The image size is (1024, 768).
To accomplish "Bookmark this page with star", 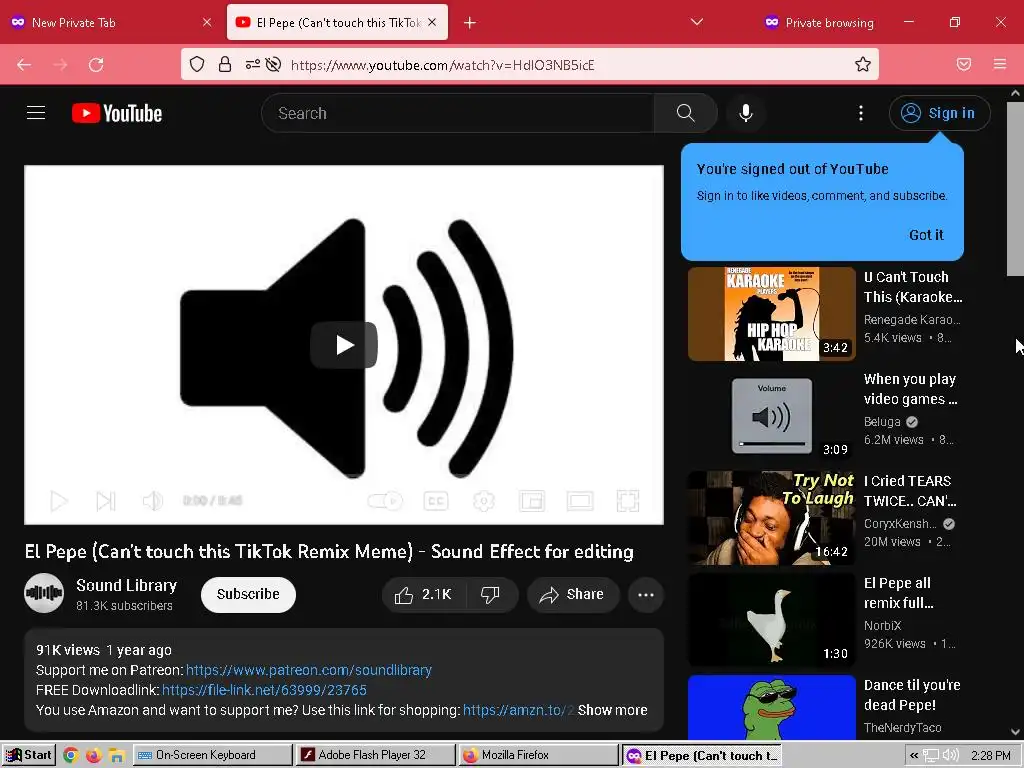I will tap(863, 64).
